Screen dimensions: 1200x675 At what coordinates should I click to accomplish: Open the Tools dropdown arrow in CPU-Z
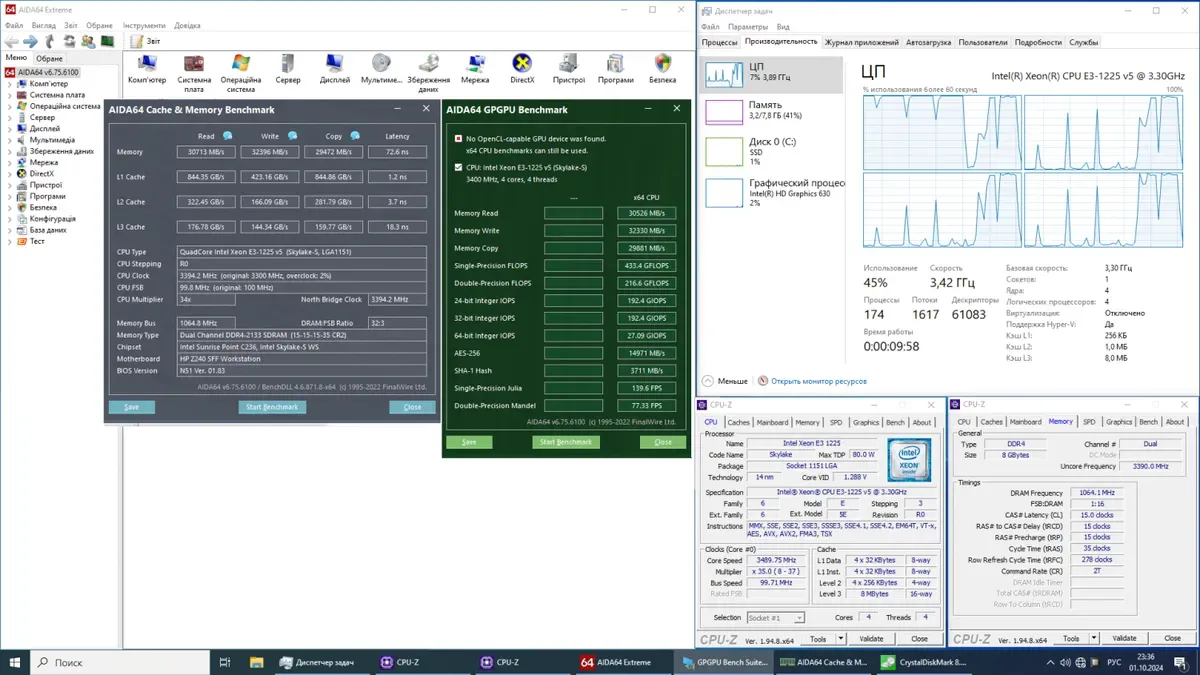(x=840, y=638)
